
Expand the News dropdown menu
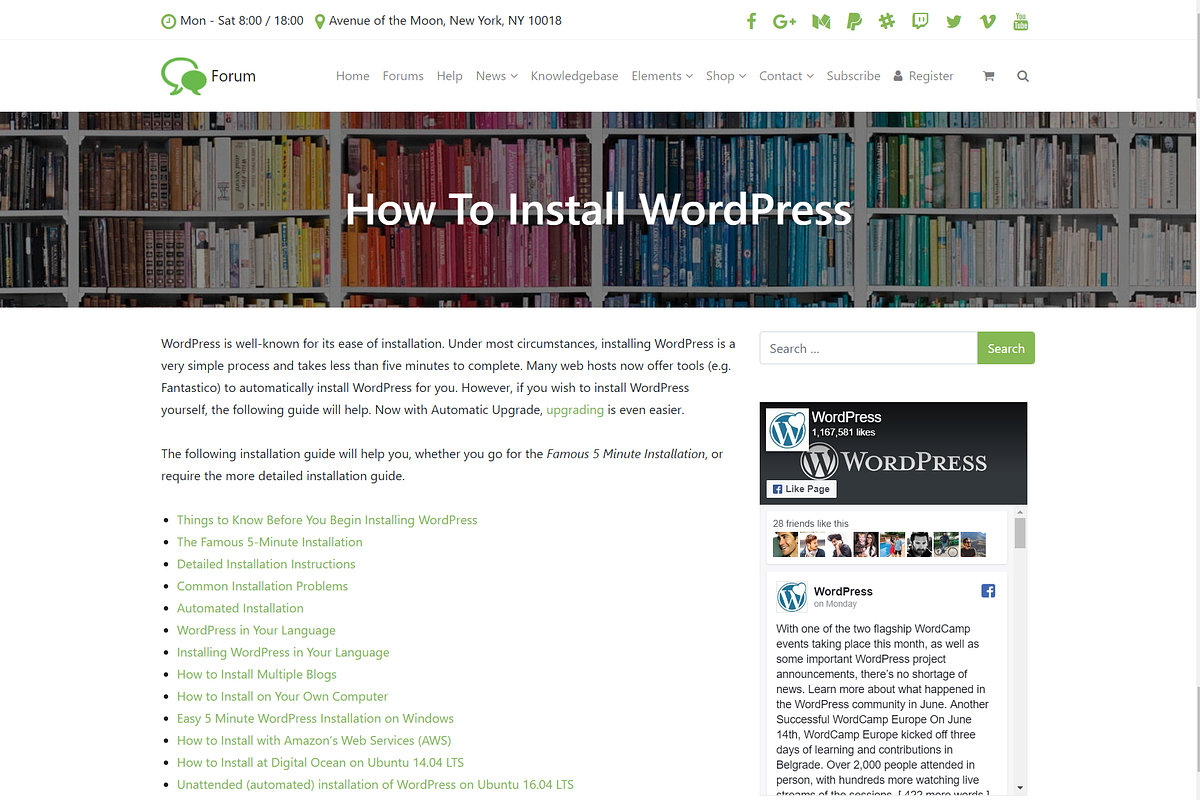[x=497, y=76]
